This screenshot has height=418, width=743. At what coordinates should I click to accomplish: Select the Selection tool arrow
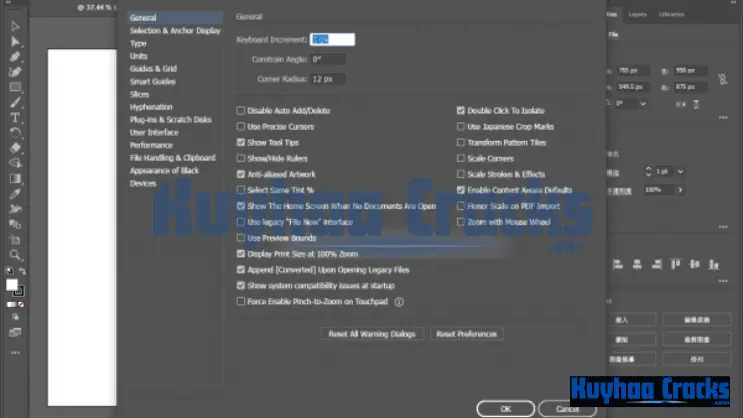15,26
